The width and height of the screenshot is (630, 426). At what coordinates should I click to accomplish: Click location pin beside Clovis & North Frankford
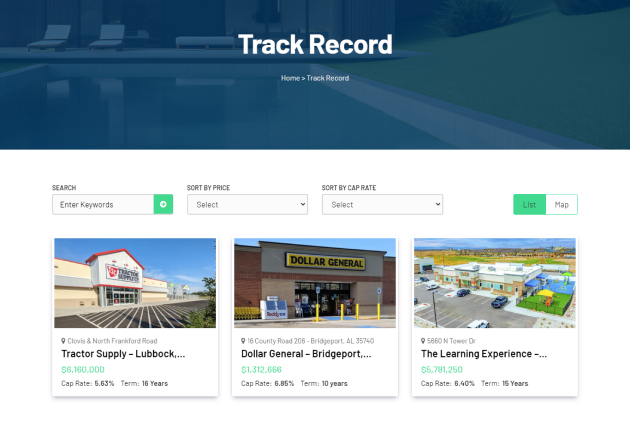(63, 341)
